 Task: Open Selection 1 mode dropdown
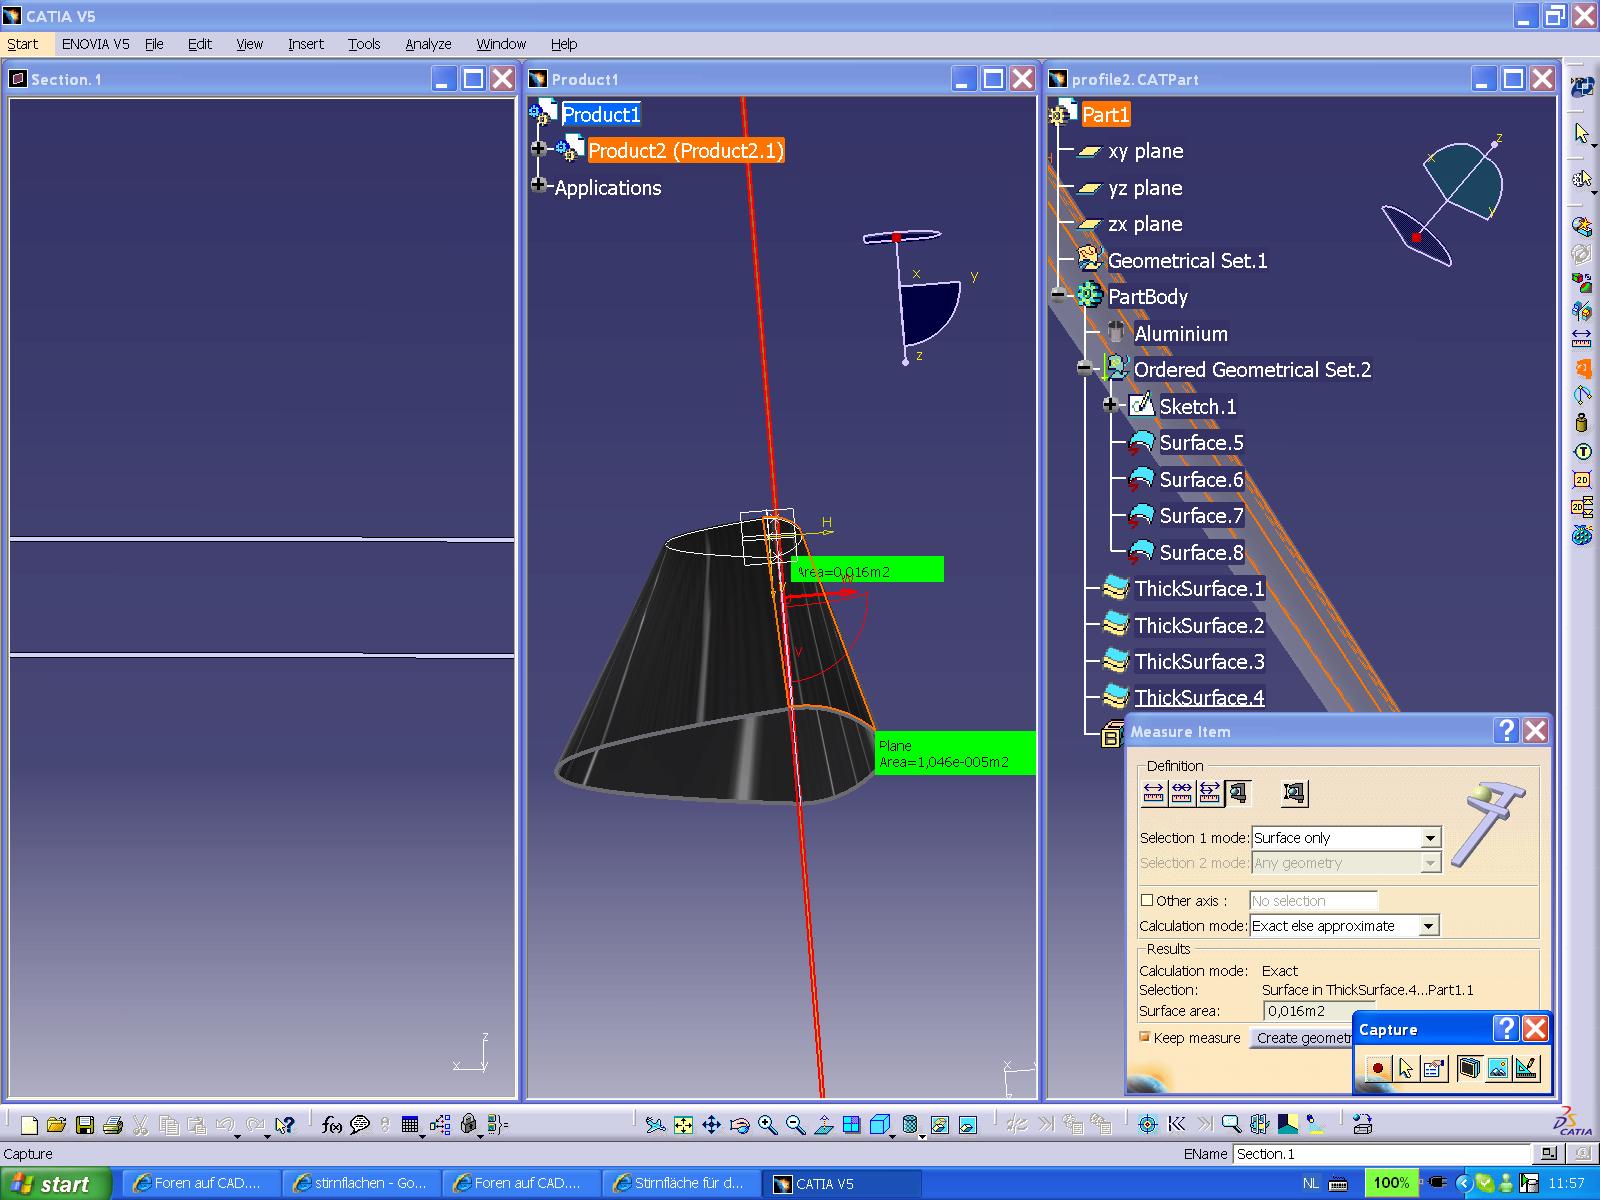click(x=1430, y=838)
